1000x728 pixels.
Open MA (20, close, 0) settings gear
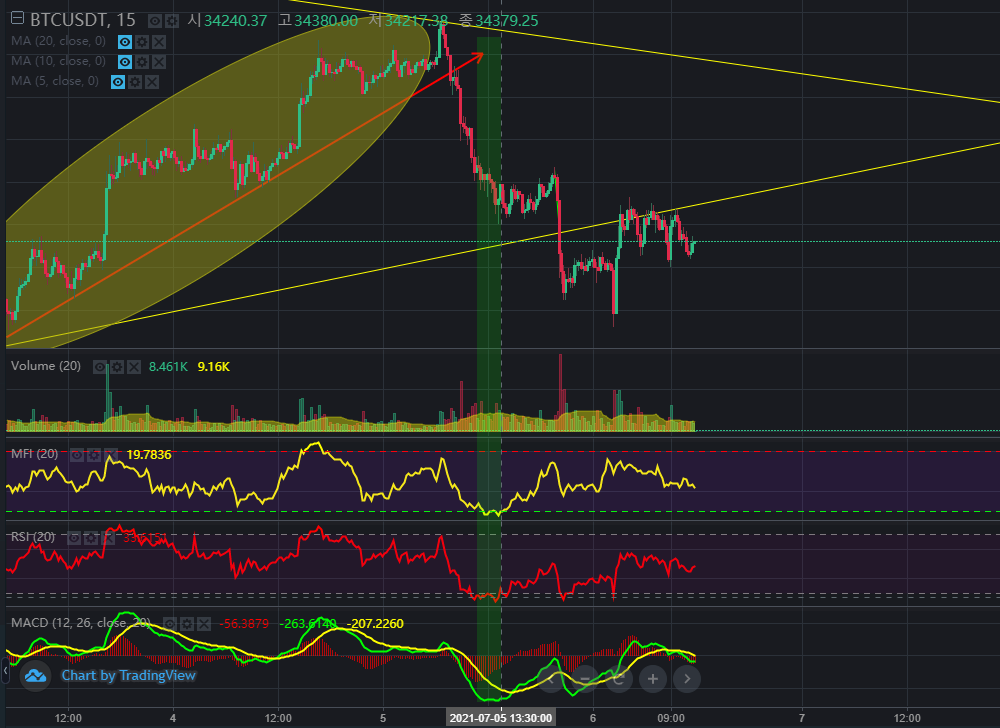point(142,41)
